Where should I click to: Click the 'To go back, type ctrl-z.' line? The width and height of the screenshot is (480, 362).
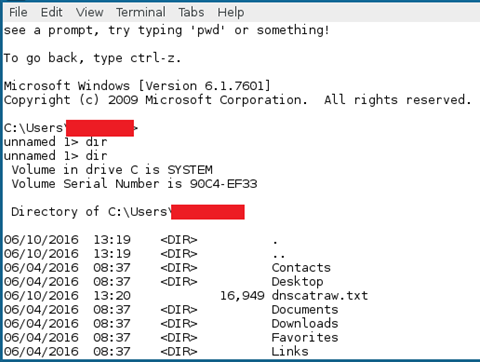coord(93,58)
